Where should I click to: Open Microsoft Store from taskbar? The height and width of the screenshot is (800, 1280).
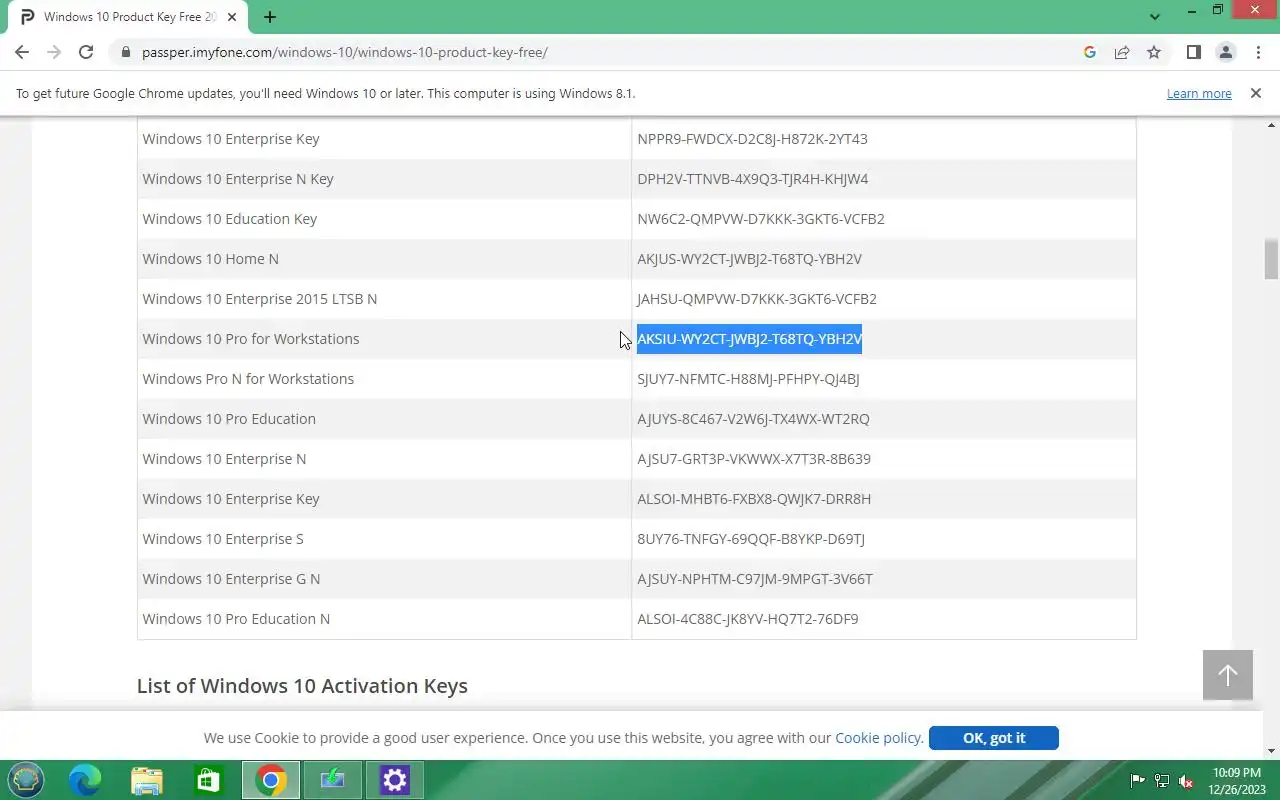(208, 780)
